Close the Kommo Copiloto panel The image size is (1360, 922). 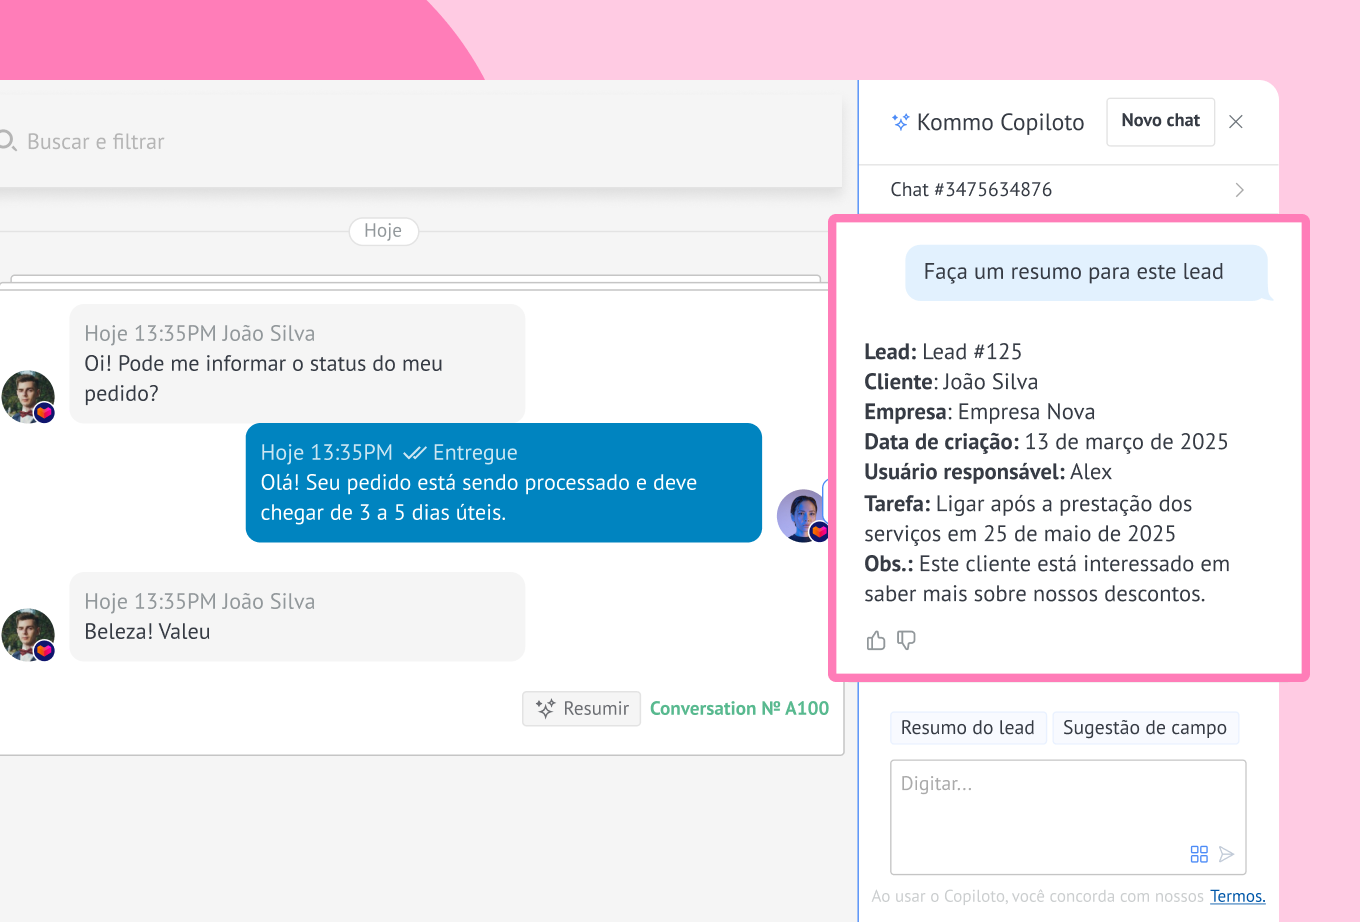pyautogui.click(x=1236, y=122)
